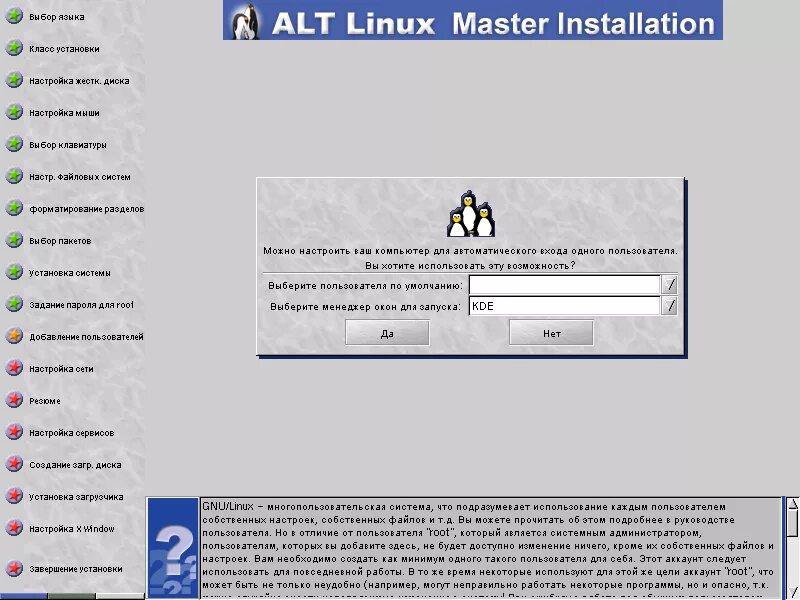Click label Выберите пользователя по умолчанию

point(365,286)
